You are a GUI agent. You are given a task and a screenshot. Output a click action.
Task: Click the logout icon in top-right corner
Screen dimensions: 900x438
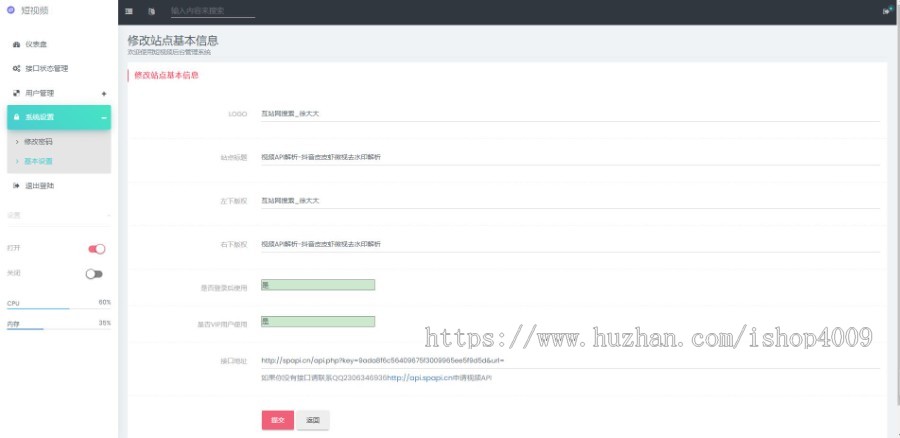pyautogui.click(x=887, y=11)
